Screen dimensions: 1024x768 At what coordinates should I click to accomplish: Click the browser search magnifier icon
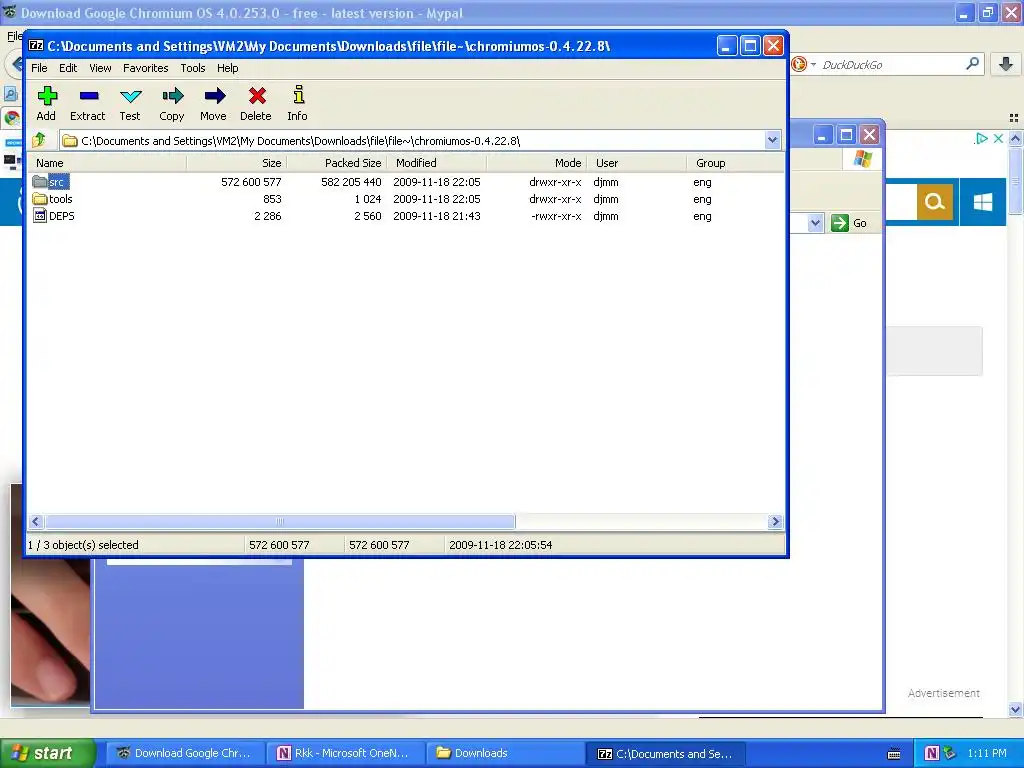[x=972, y=63]
